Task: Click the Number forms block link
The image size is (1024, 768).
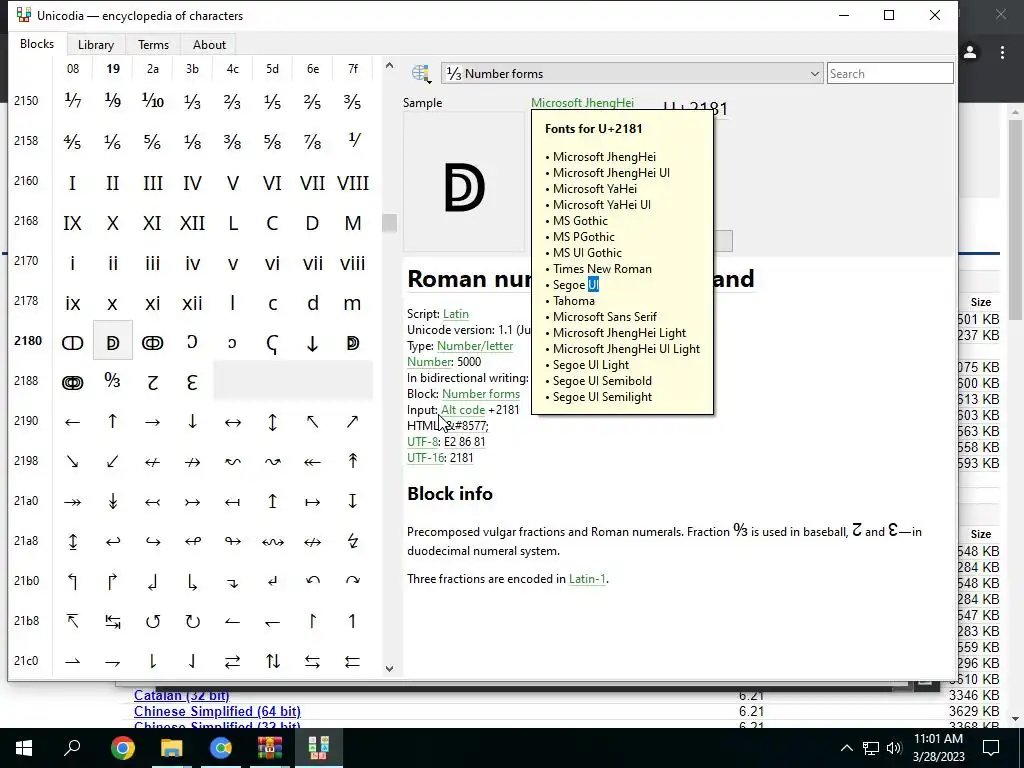Action: (x=481, y=394)
